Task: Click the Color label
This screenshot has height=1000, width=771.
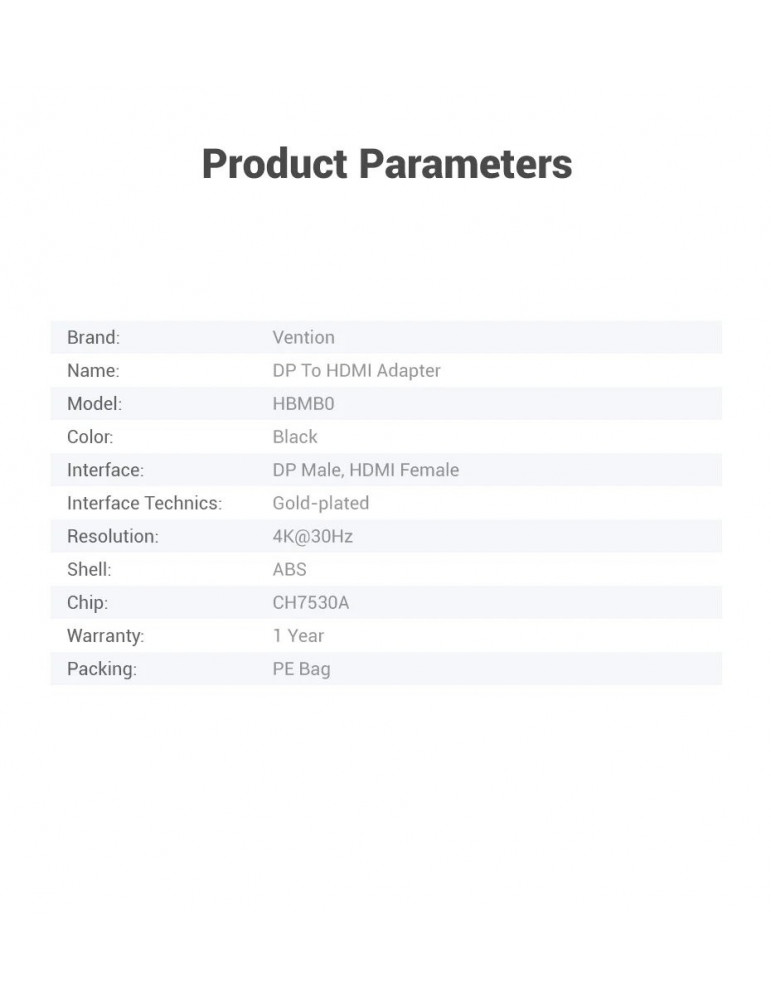Action: [90, 436]
